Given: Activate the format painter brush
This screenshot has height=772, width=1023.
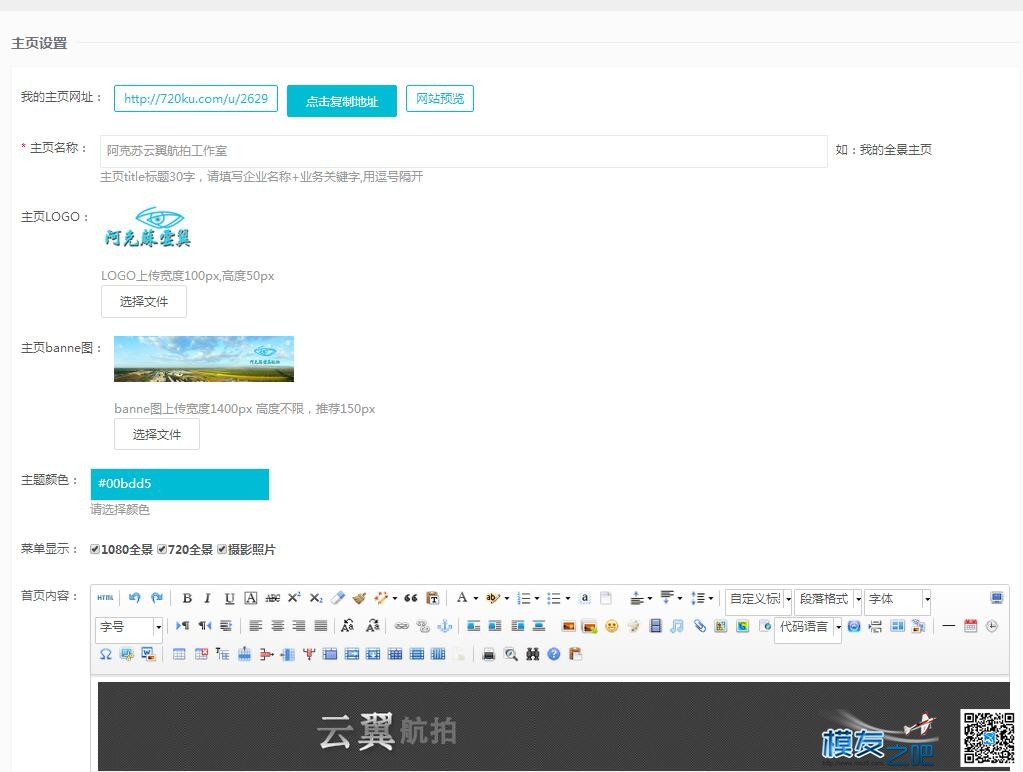Looking at the screenshot, I should tap(359, 598).
